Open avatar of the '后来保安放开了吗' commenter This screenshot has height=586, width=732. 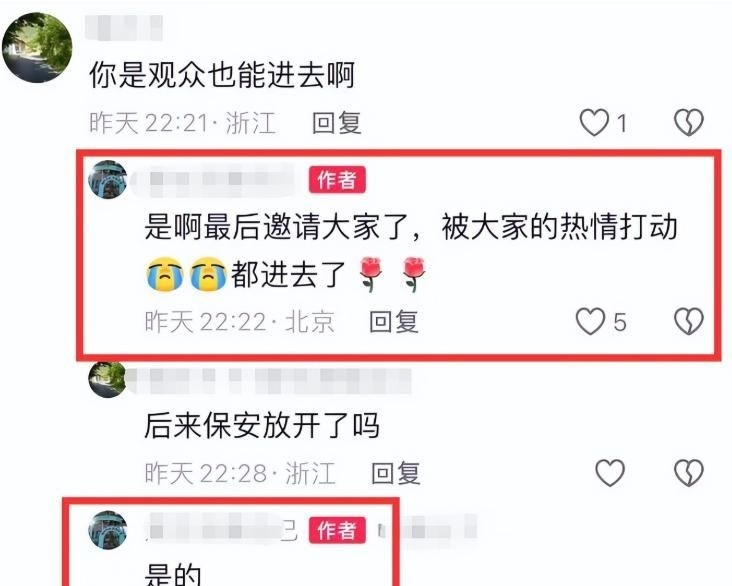coord(108,379)
